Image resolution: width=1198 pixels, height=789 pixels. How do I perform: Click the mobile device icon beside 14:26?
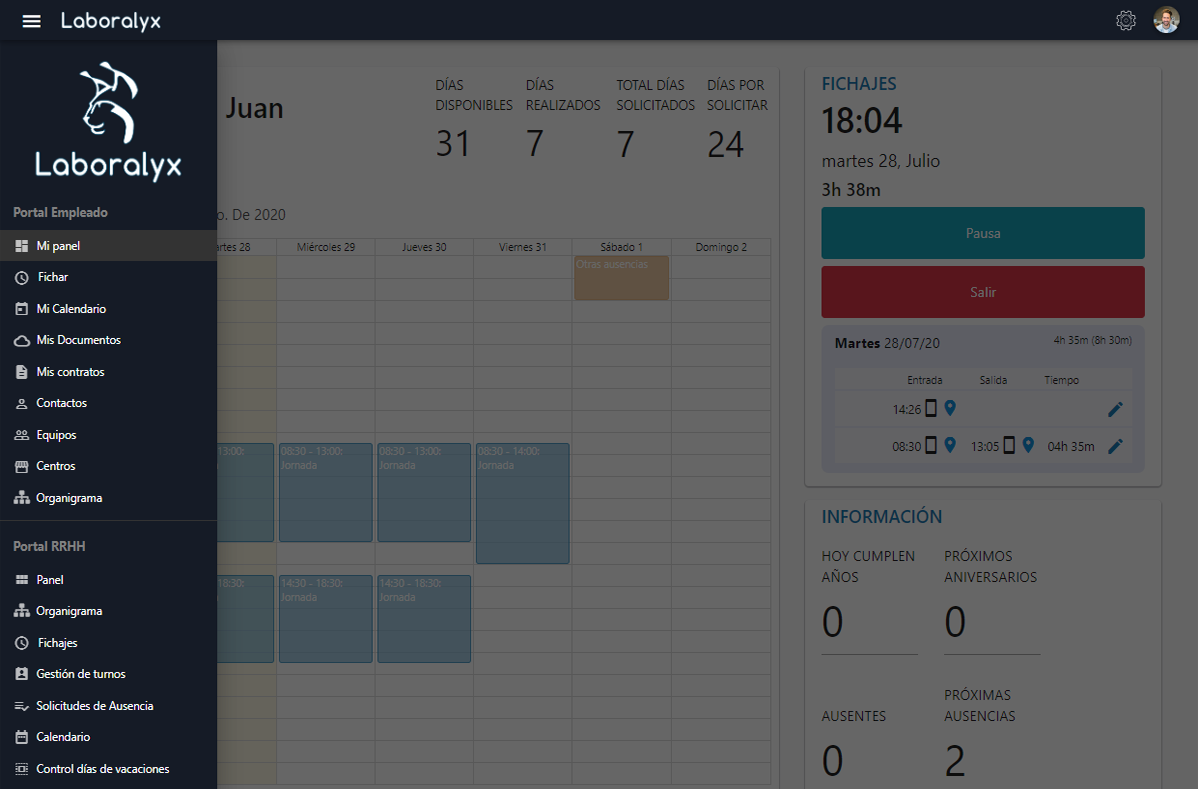click(931, 408)
